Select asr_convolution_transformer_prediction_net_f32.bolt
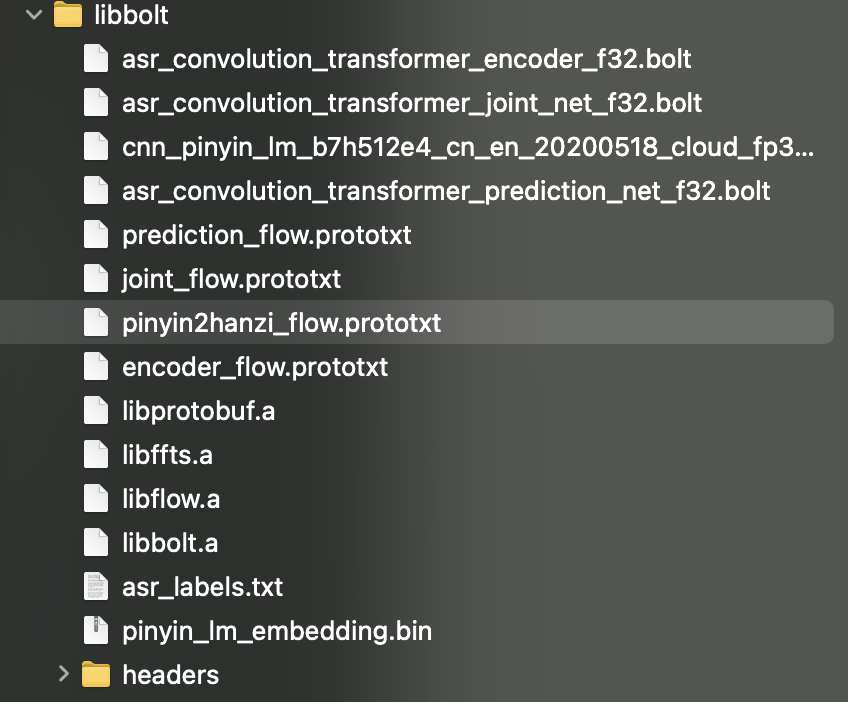The height and width of the screenshot is (702, 848). [446, 191]
